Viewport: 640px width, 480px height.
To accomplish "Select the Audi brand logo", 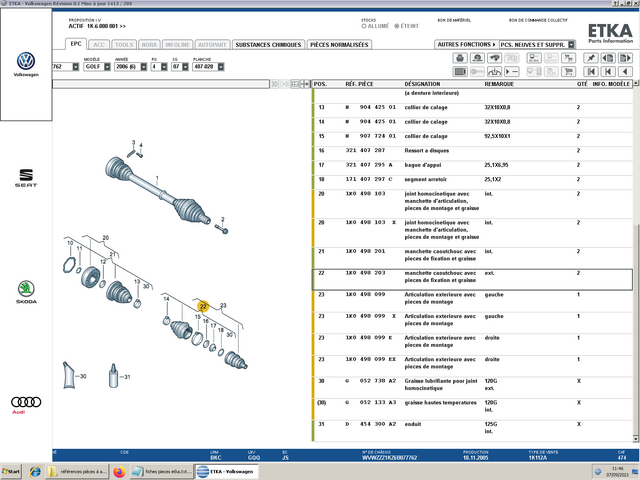I will (26, 404).
